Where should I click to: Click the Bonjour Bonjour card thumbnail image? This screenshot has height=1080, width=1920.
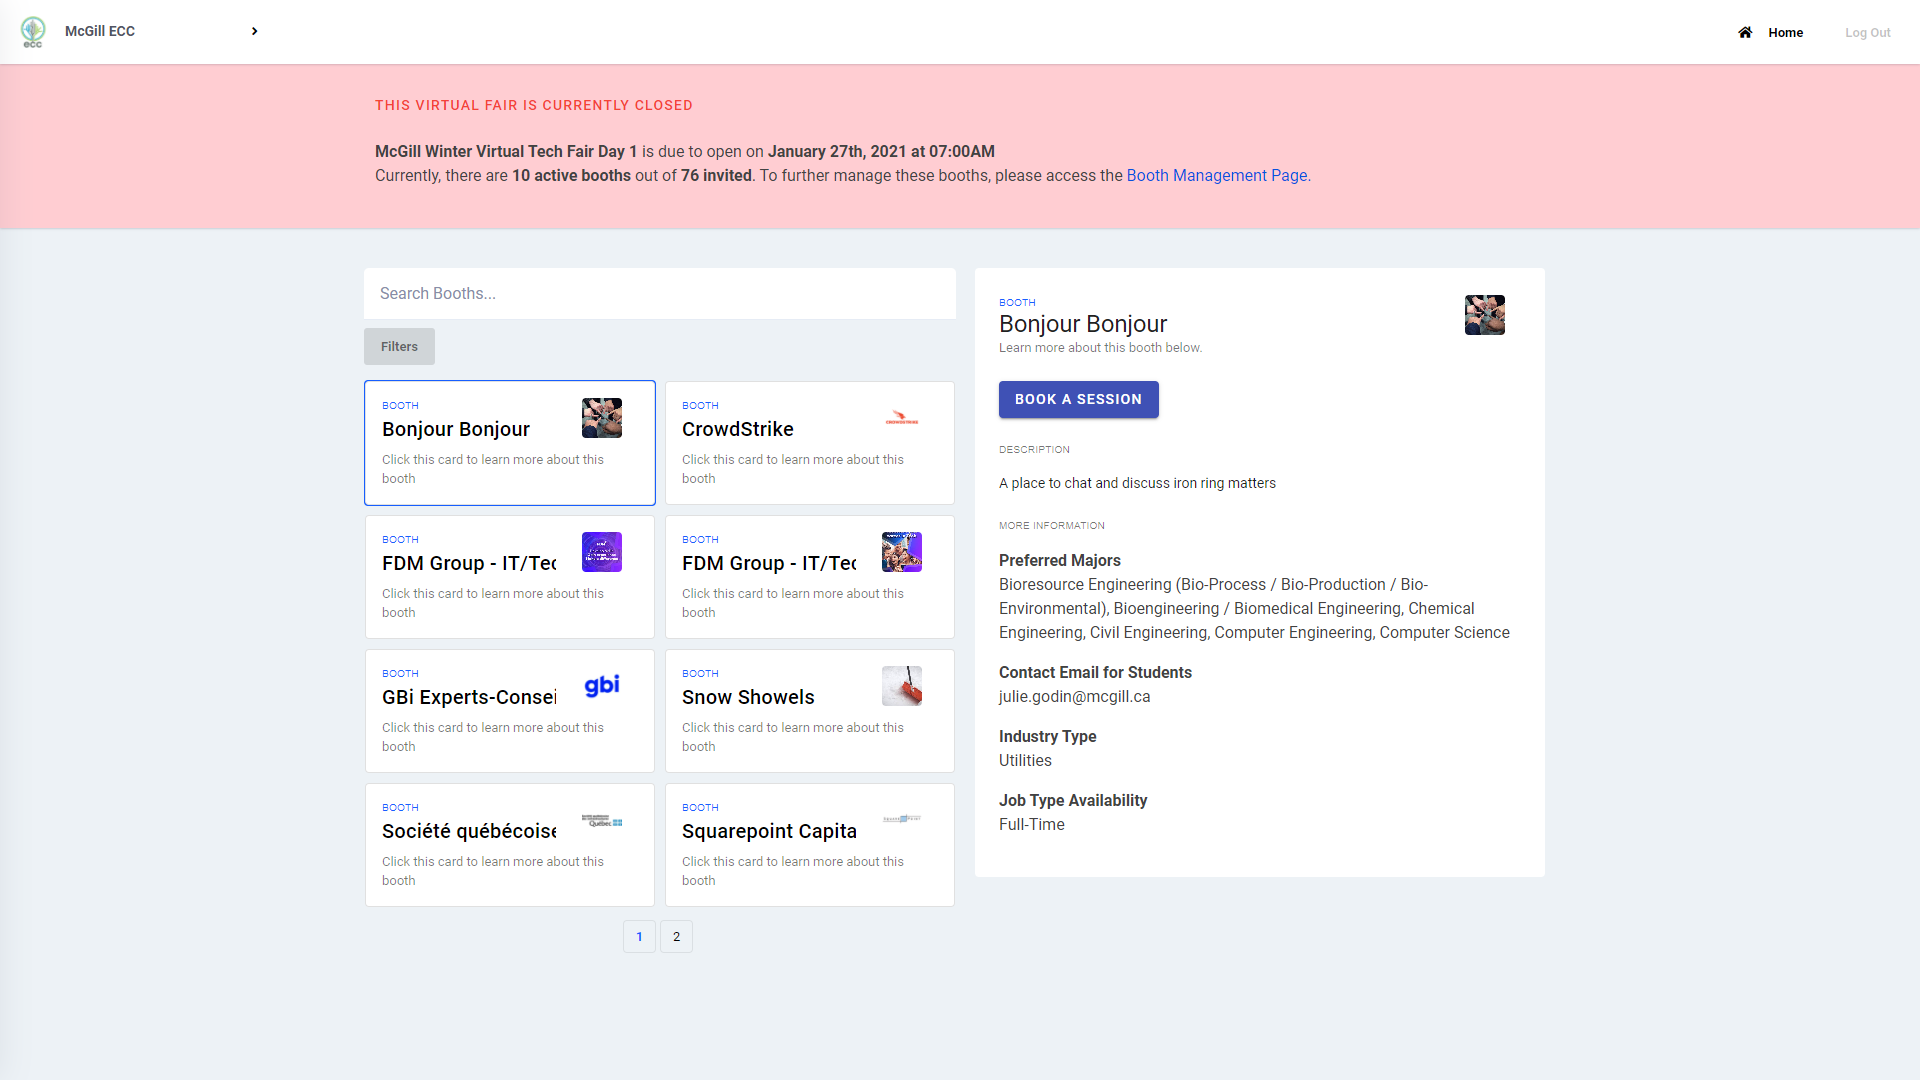(602, 418)
